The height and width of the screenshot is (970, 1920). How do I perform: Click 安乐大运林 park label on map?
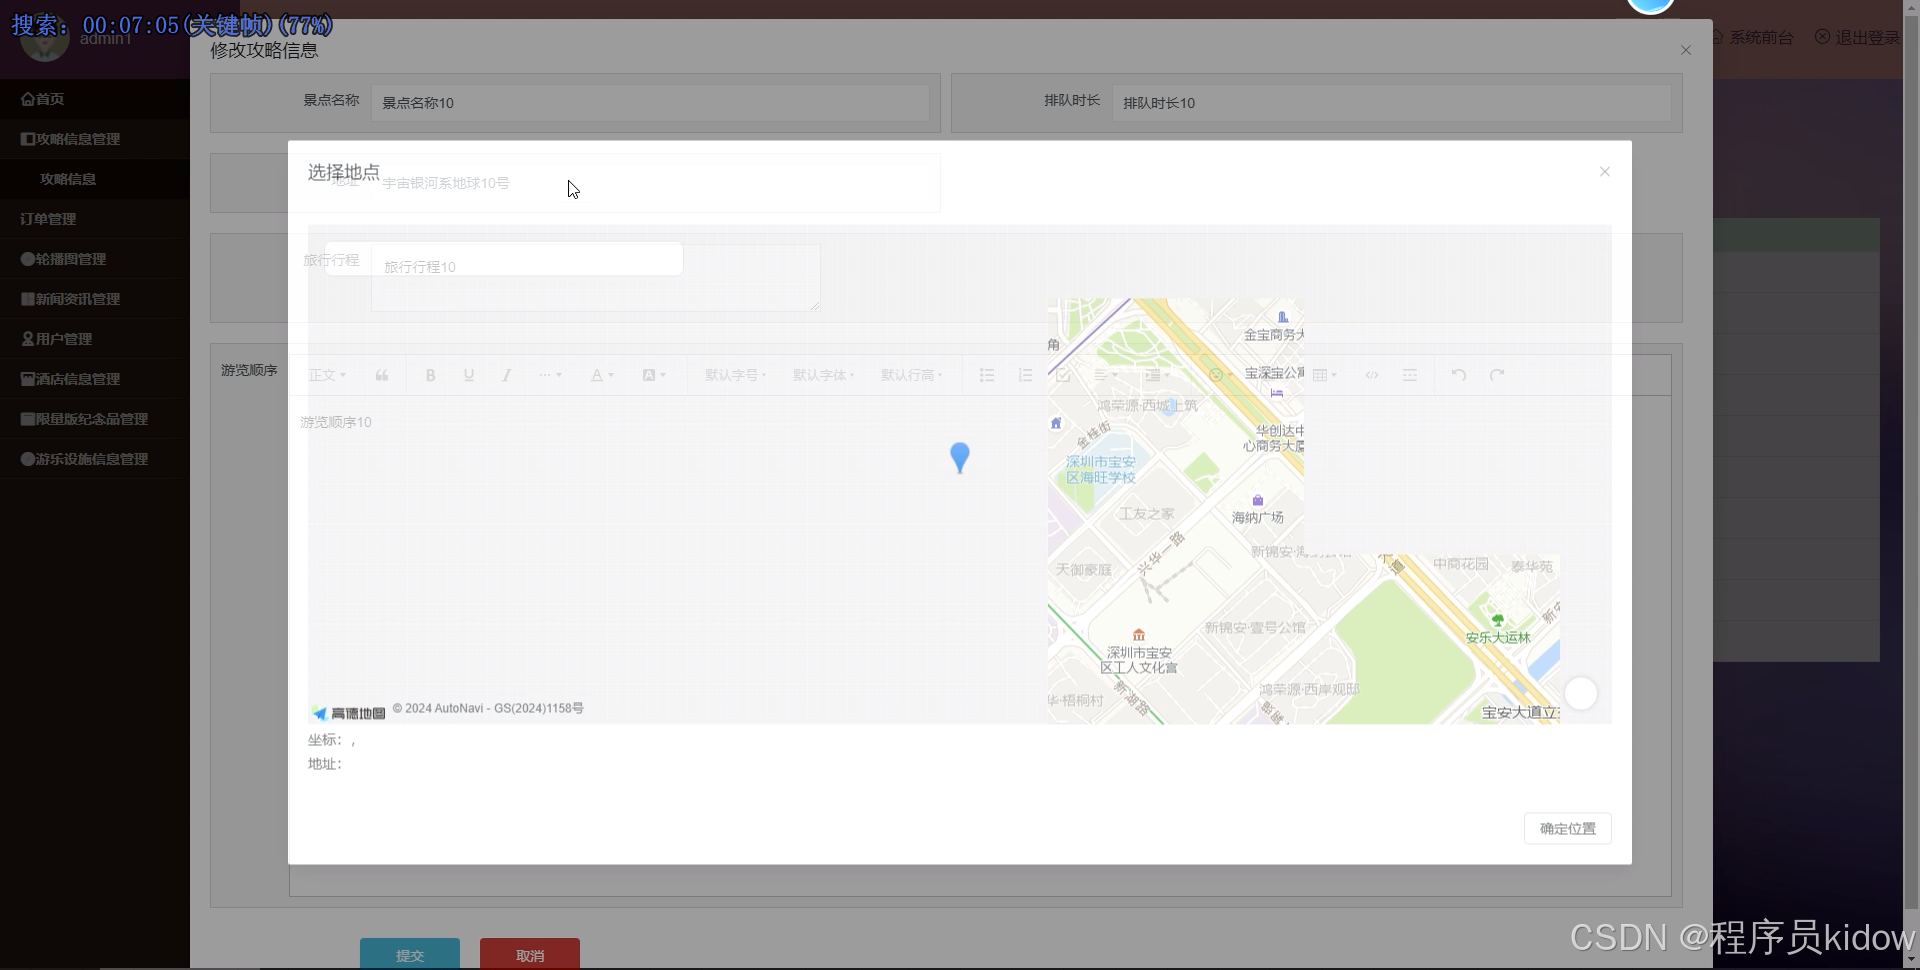1498,637
